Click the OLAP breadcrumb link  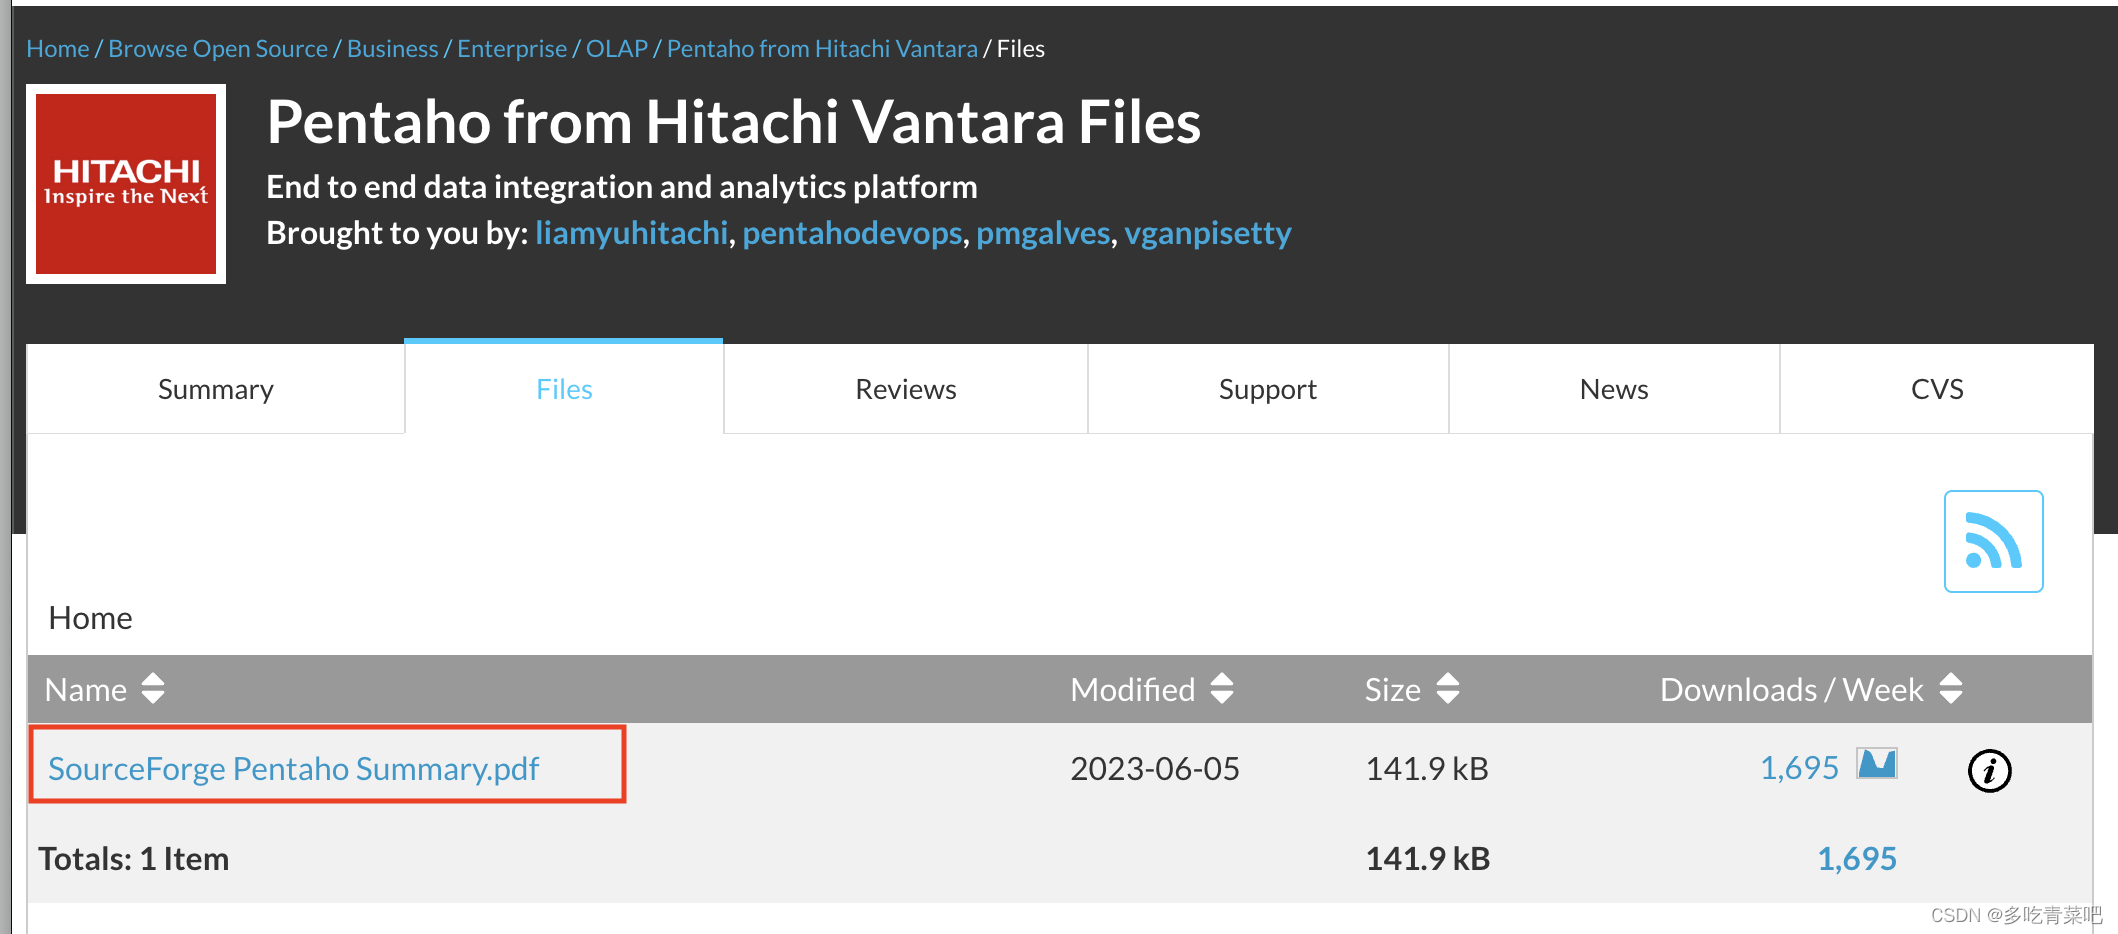click(617, 48)
